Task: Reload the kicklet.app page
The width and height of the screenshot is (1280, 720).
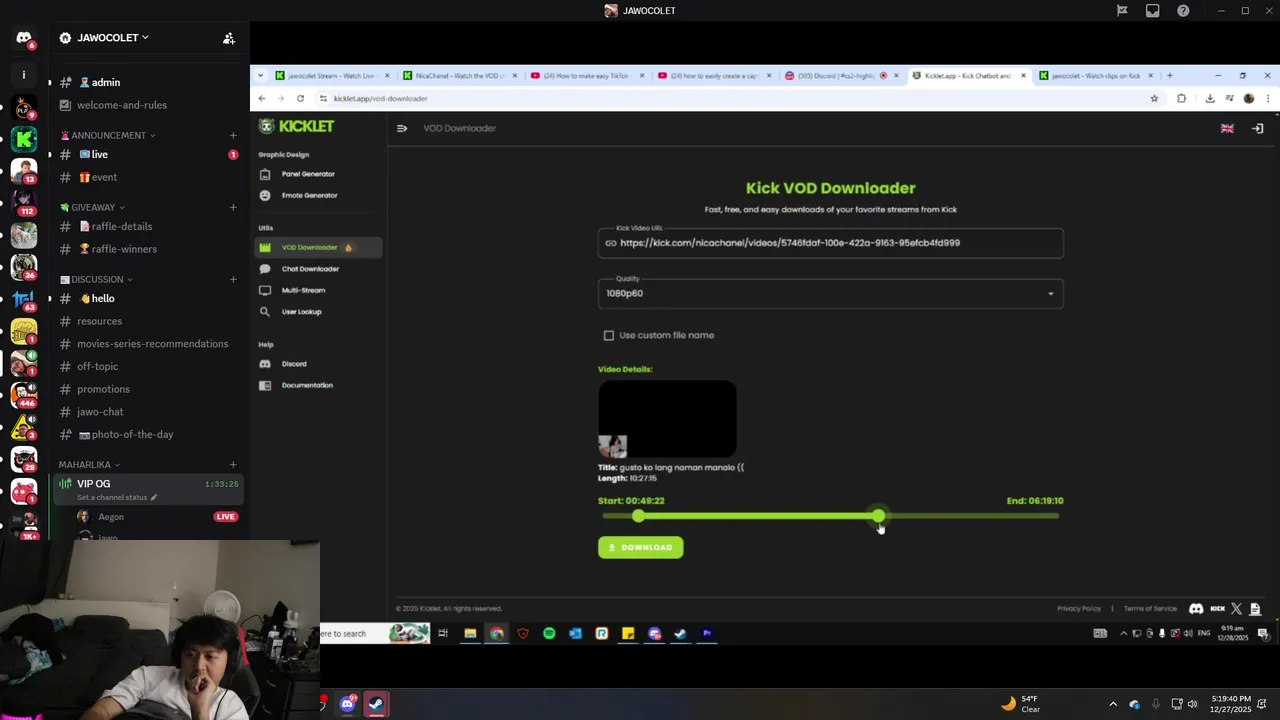Action: (300, 98)
